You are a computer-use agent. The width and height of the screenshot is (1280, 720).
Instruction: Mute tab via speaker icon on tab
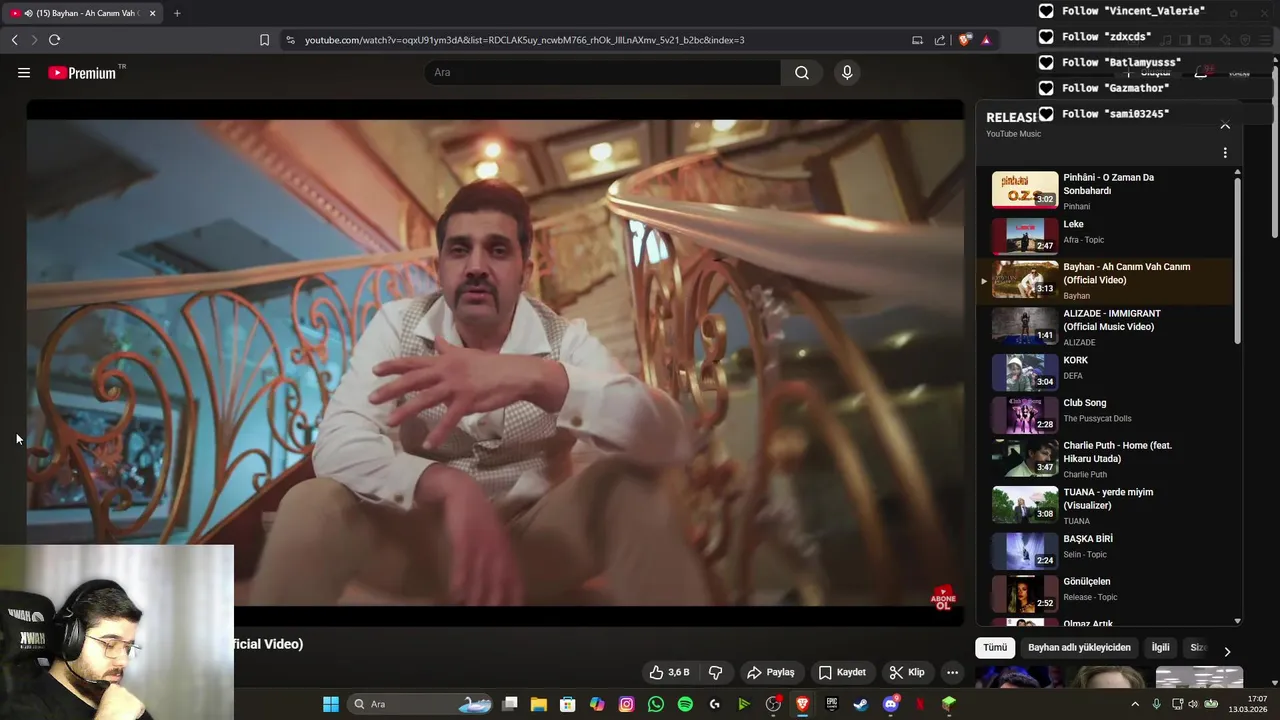[27, 13]
